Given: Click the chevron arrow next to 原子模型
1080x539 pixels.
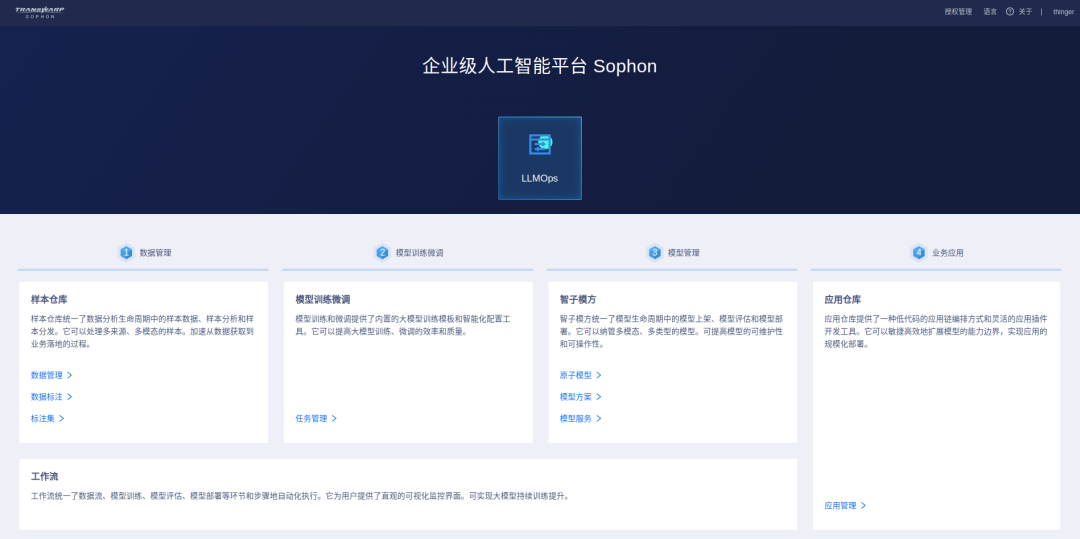Looking at the screenshot, I should coord(599,375).
